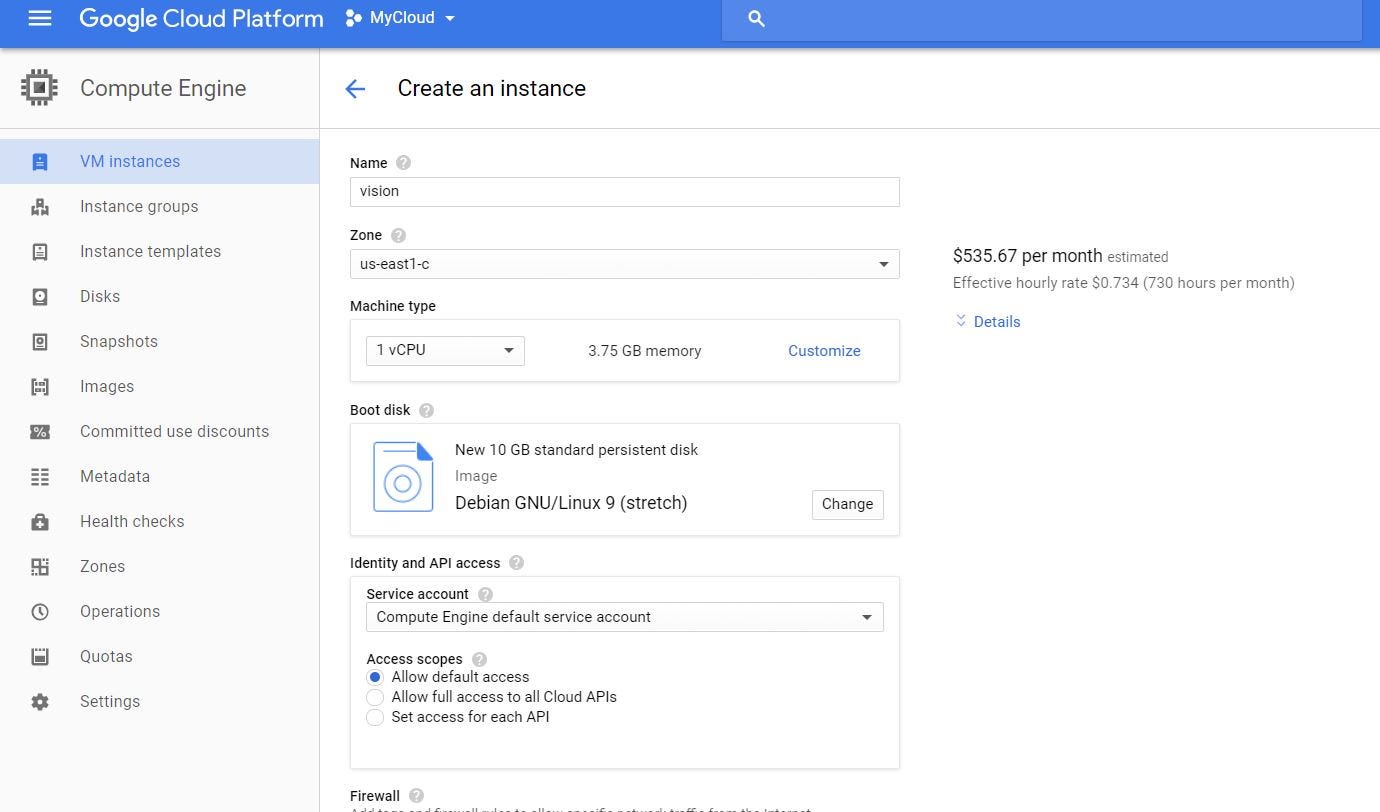Click the Images sidebar icon
Viewport: 1380px width, 812px height.
tap(40, 387)
